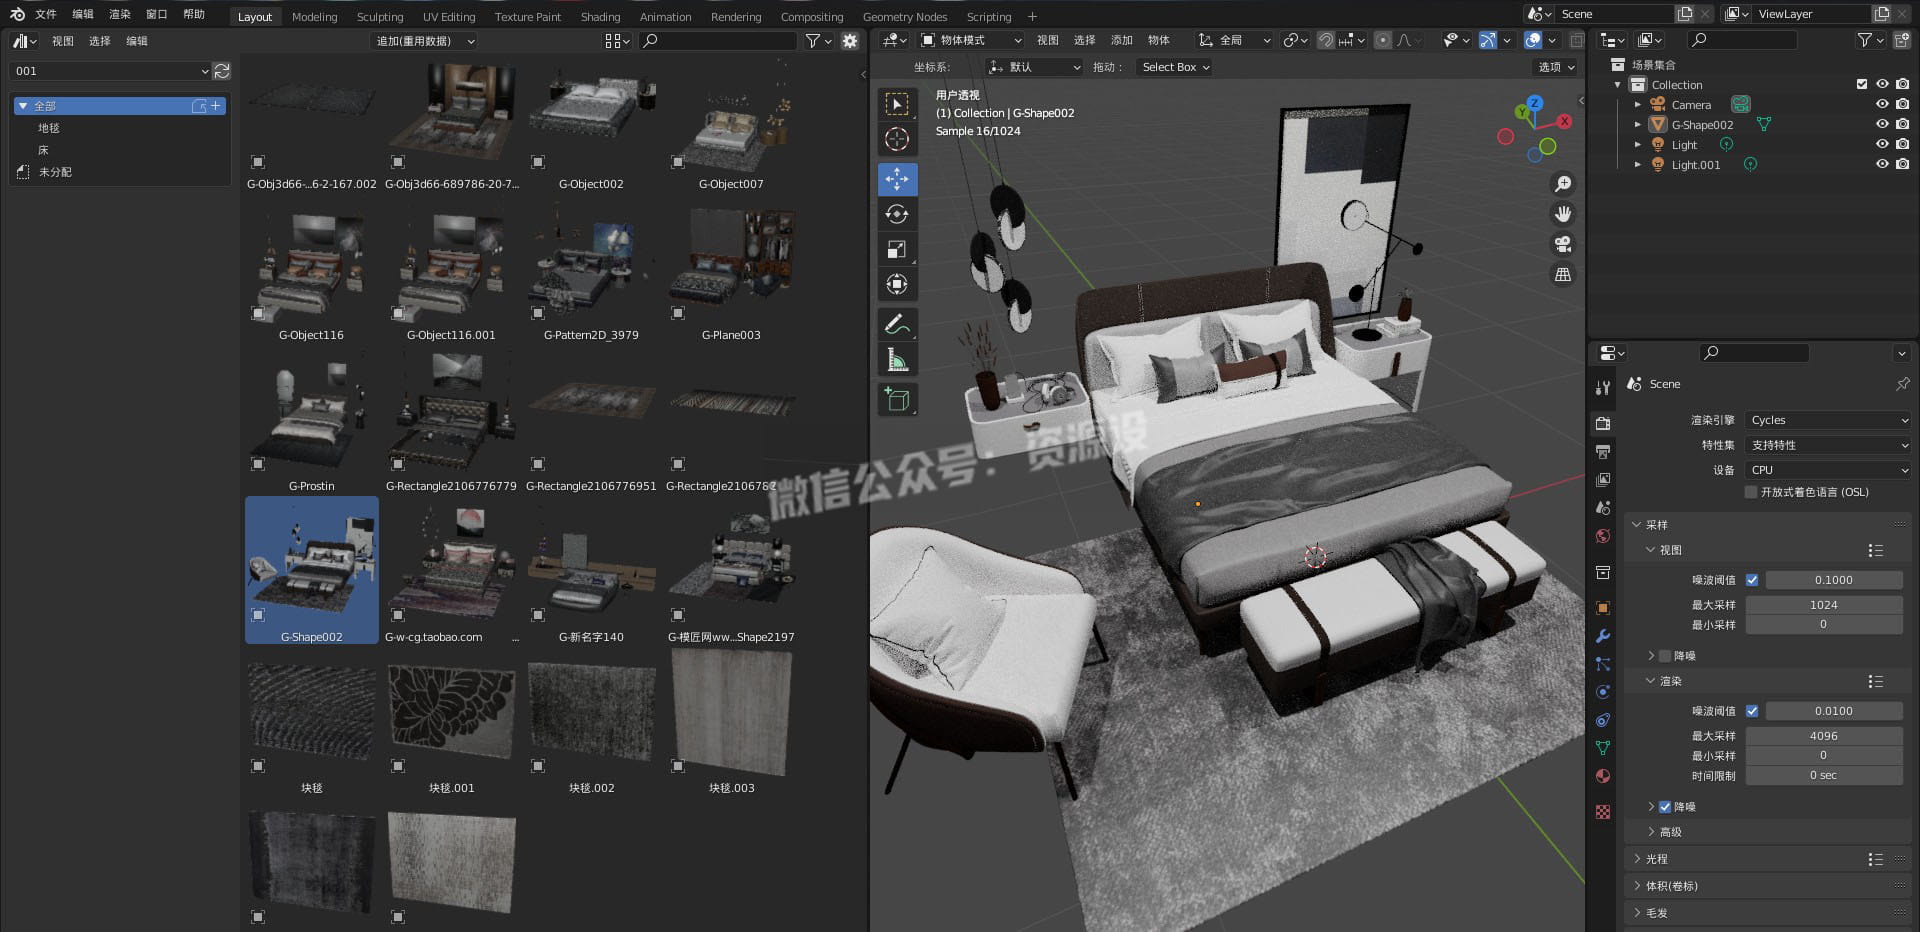Click render max samples field 4096
Screen dimensions: 1920x932
pyautogui.click(x=1823, y=736)
